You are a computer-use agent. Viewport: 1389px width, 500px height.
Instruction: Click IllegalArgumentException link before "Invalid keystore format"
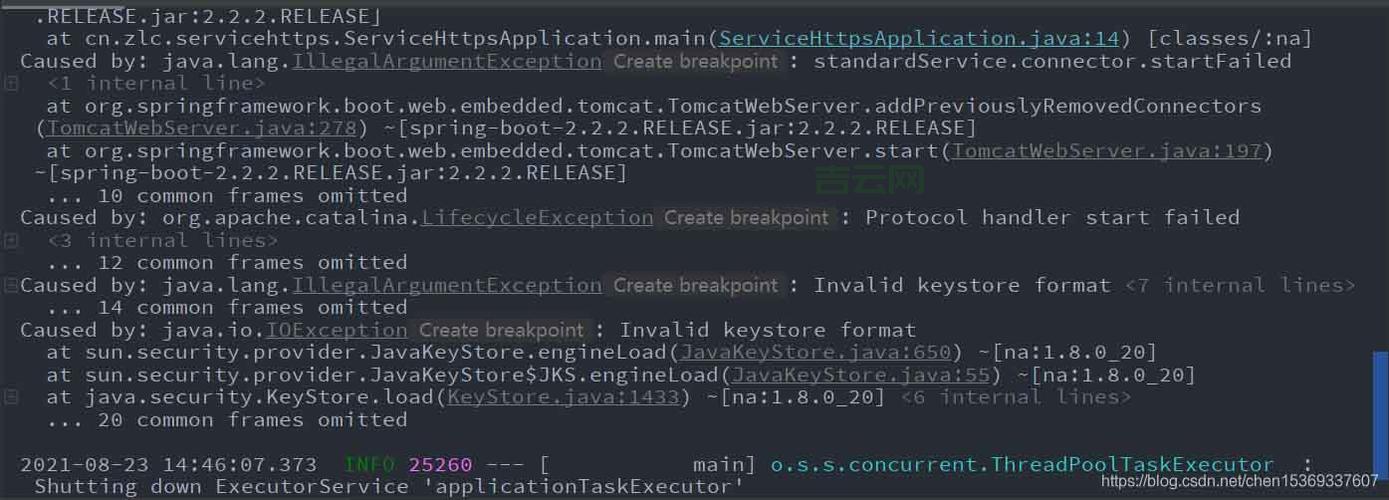pos(446,286)
